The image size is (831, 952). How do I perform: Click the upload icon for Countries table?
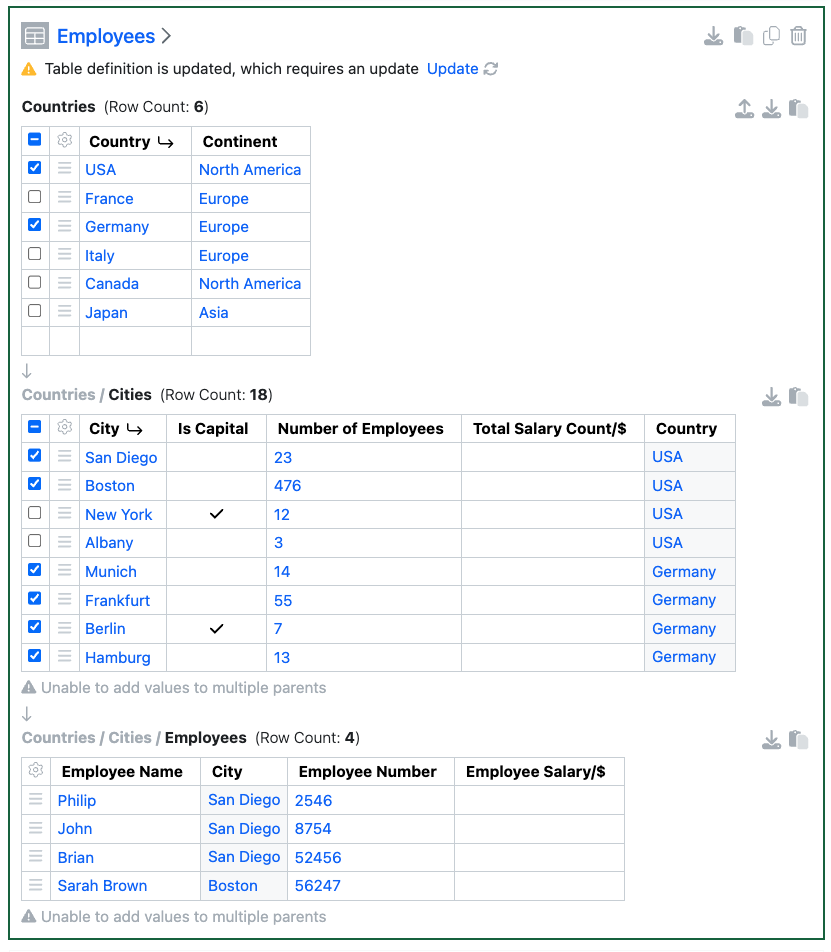click(x=744, y=109)
